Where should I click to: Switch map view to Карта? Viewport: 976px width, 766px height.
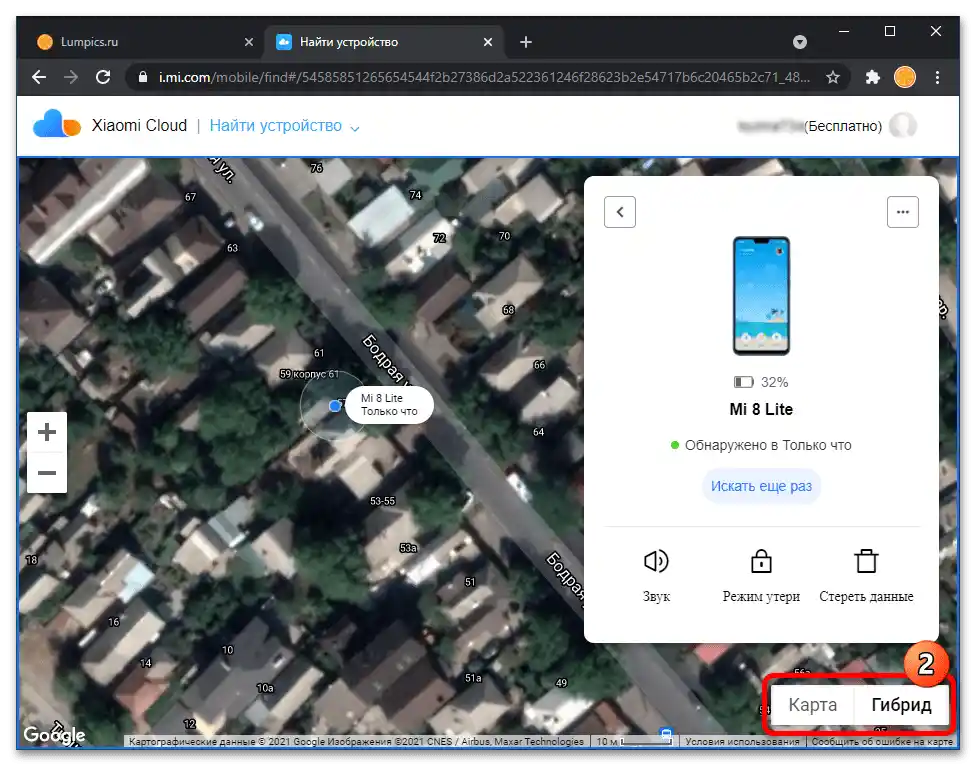pyautogui.click(x=812, y=704)
